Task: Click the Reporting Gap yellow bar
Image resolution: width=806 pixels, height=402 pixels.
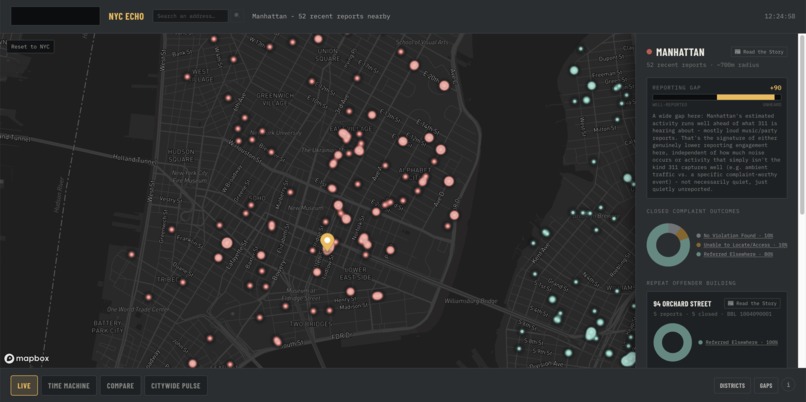Action: pyautogui.click(x=745, y=97)
